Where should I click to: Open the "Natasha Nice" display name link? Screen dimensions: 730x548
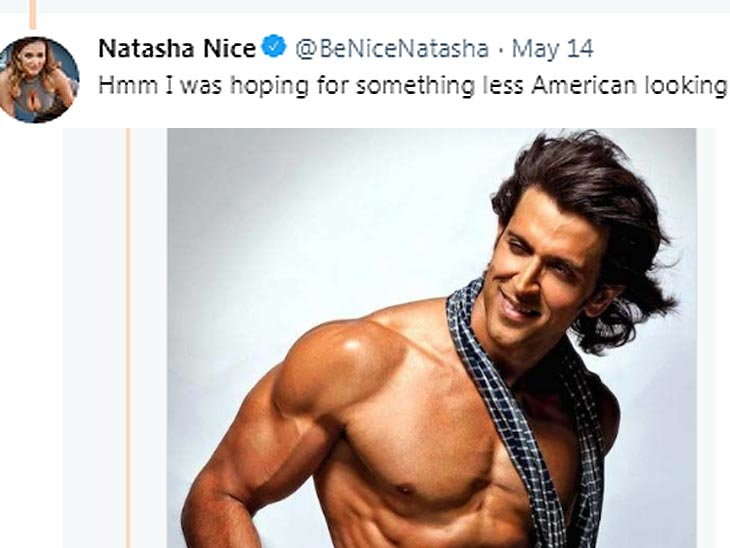[x=176, y=47]
